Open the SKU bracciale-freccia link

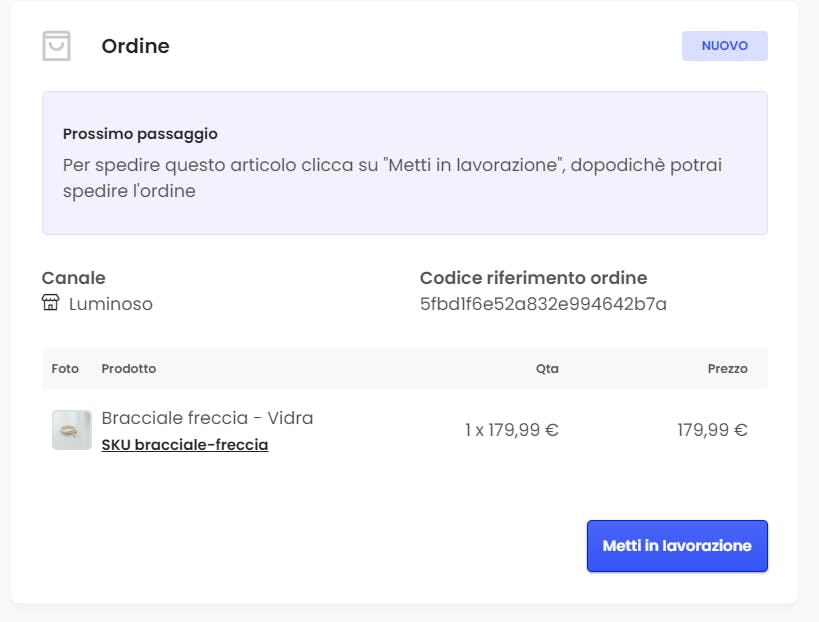(185, 445)
